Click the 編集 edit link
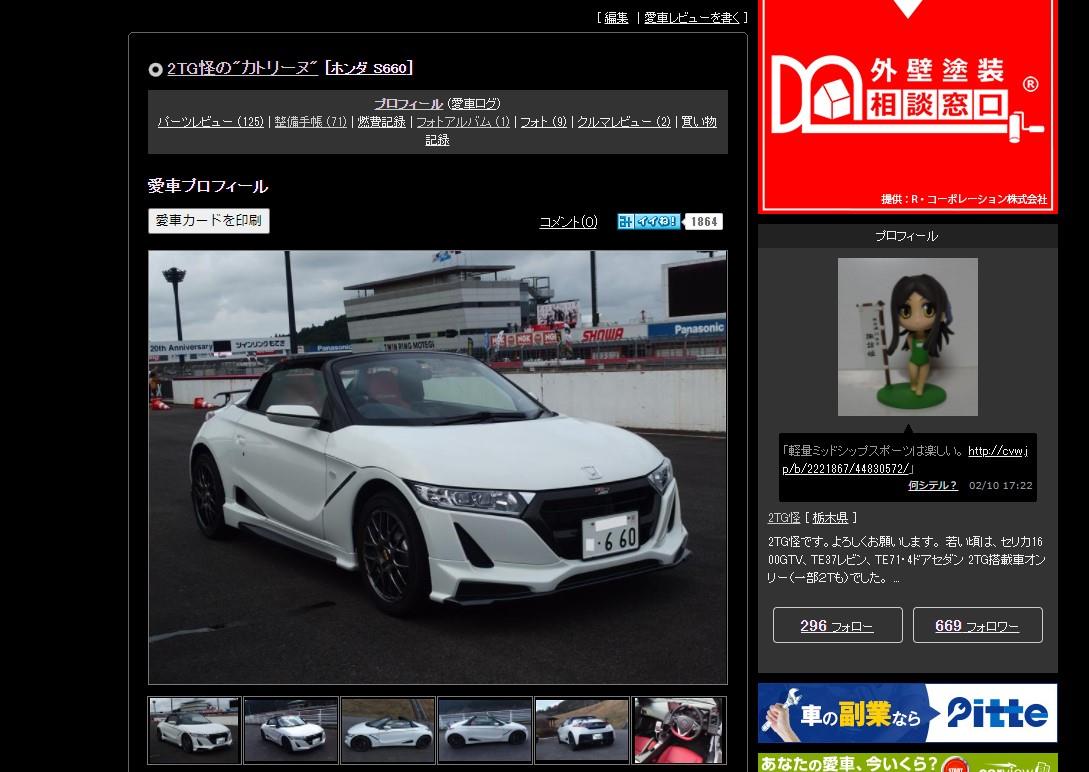1089x772 pixels. 616,17
